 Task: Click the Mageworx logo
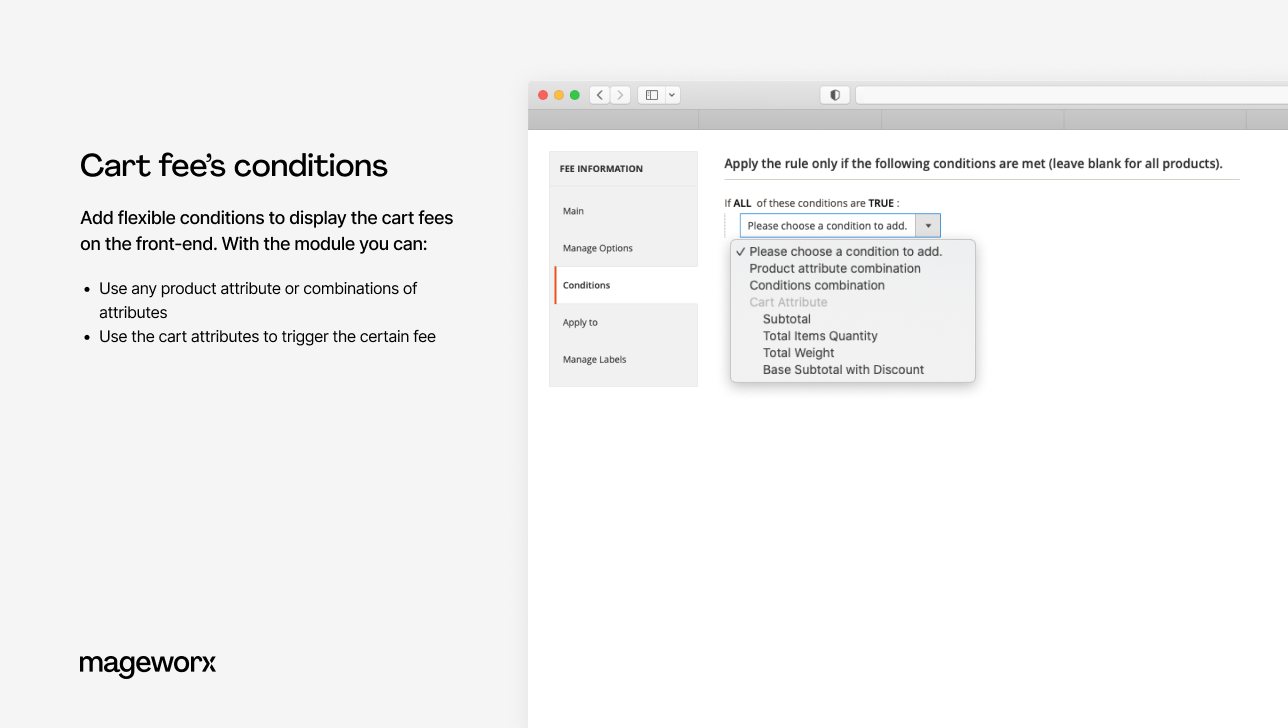click(x=147, y=664)
